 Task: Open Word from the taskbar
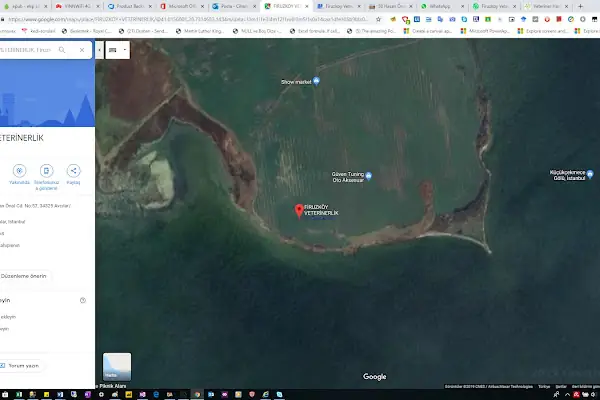tap(60, 395)
